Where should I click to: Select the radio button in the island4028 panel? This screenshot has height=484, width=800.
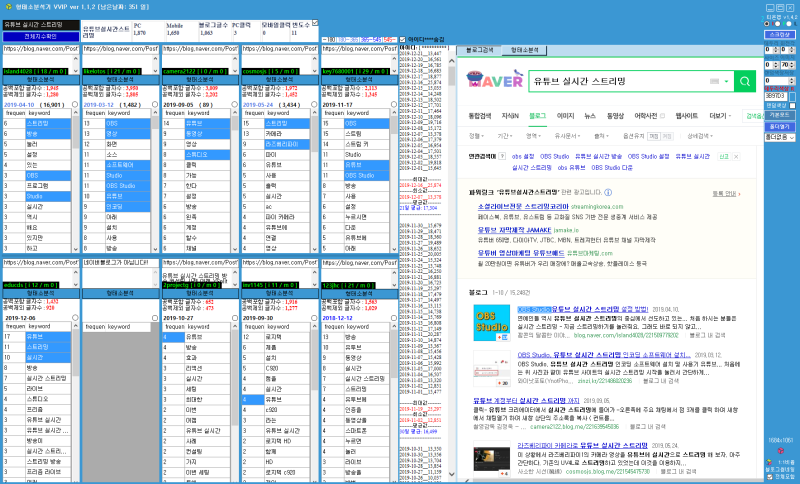click(76, 105)
